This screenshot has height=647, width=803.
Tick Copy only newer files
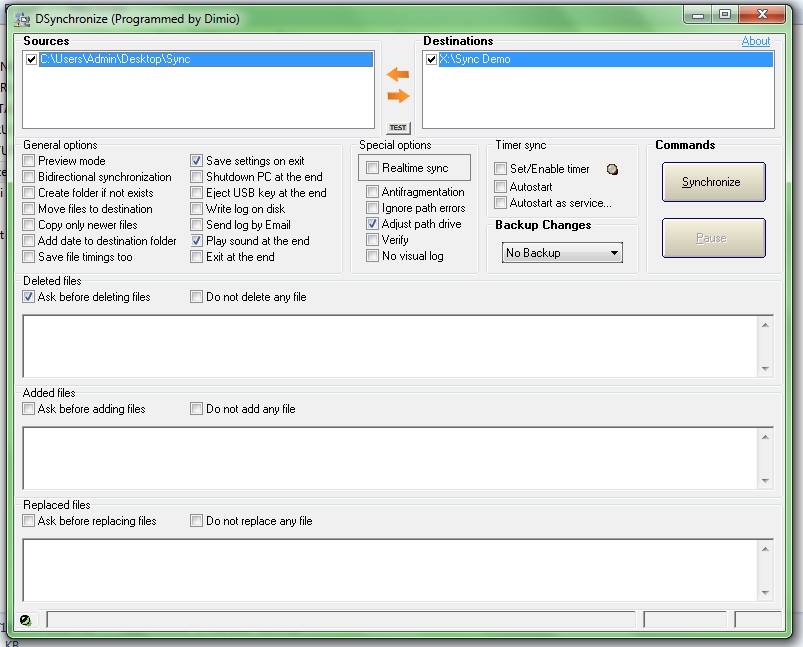tap(29, 224)
